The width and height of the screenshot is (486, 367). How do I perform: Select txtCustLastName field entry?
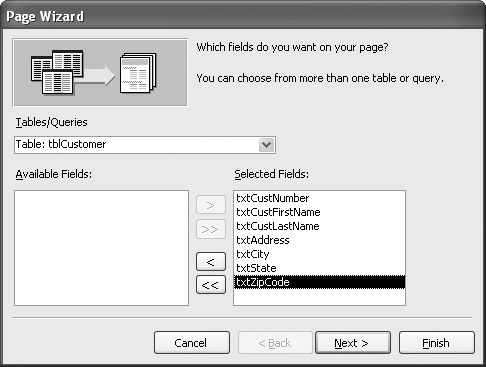click(319, 226)
